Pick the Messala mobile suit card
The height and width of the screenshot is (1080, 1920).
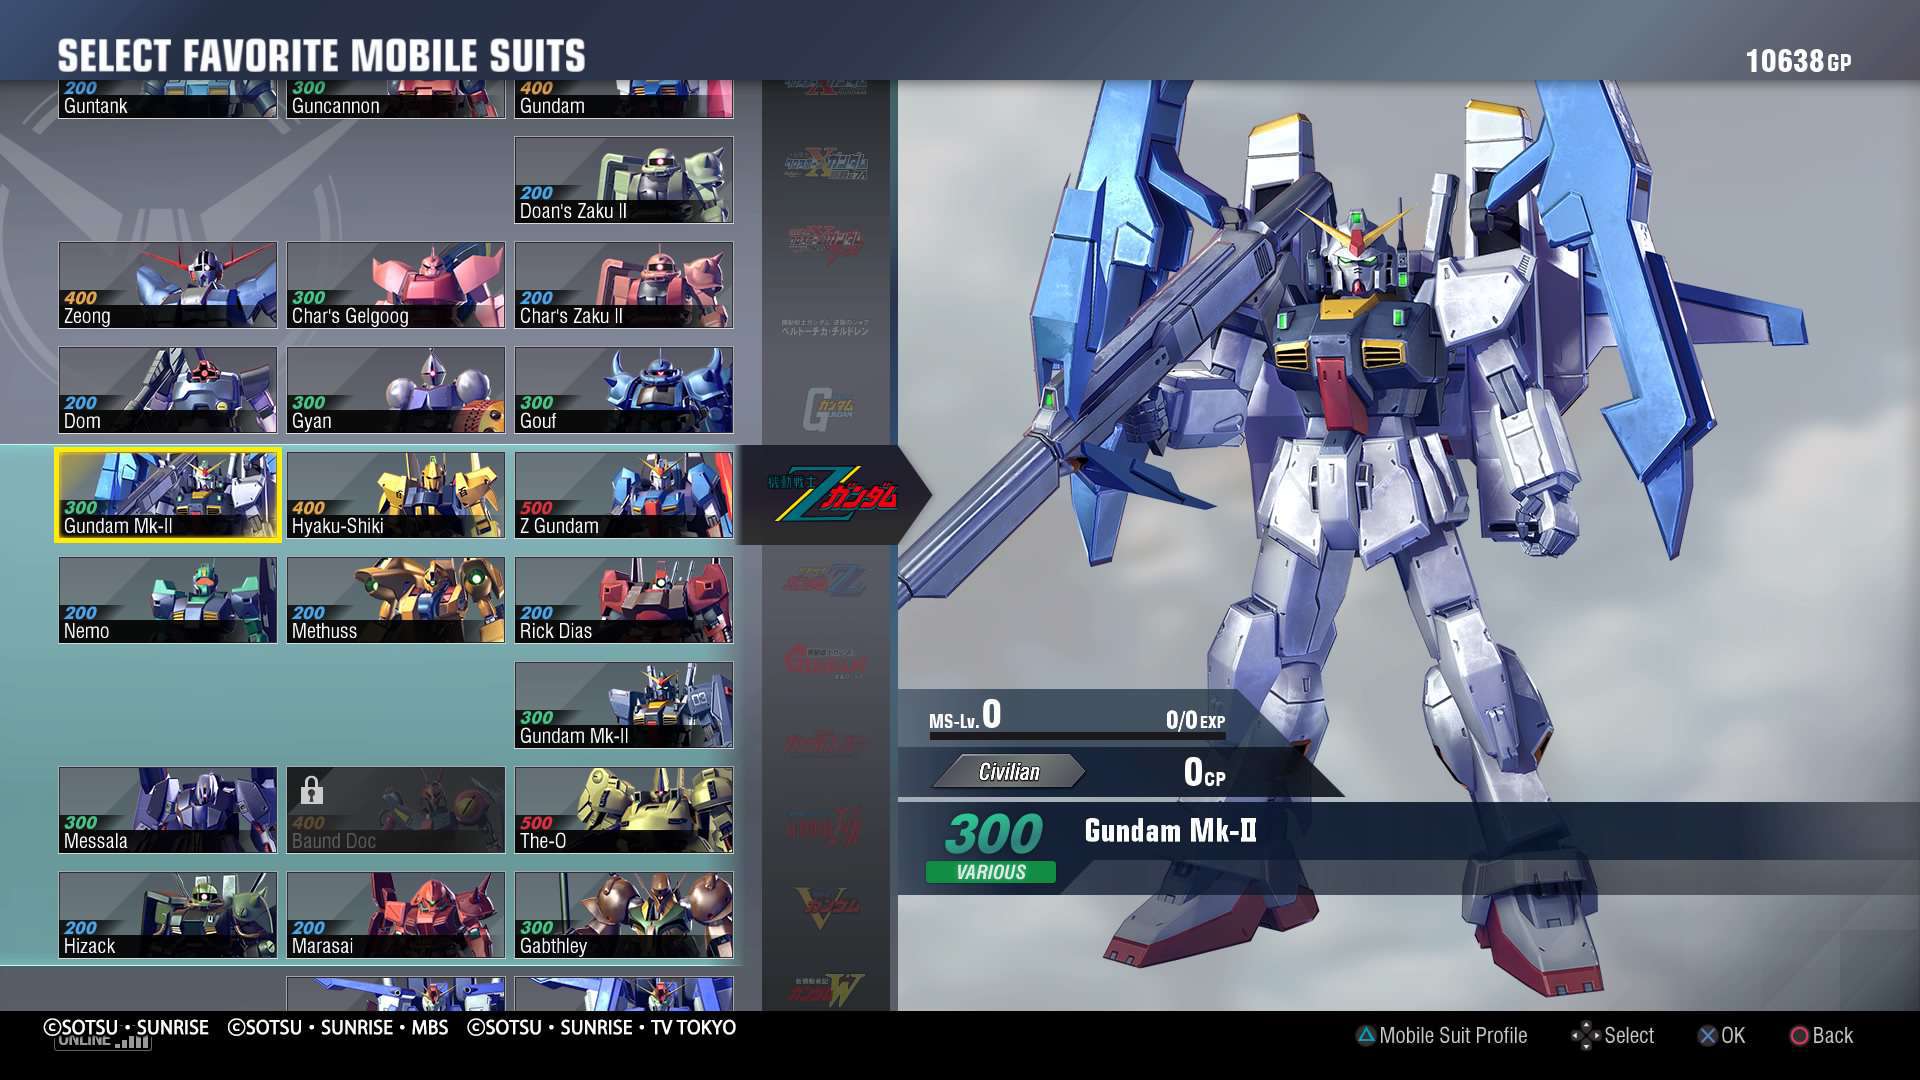[168, 810]
